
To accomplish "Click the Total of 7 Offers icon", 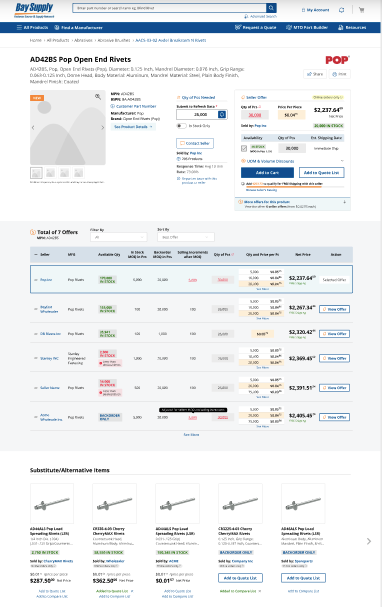I will [33, 232].
